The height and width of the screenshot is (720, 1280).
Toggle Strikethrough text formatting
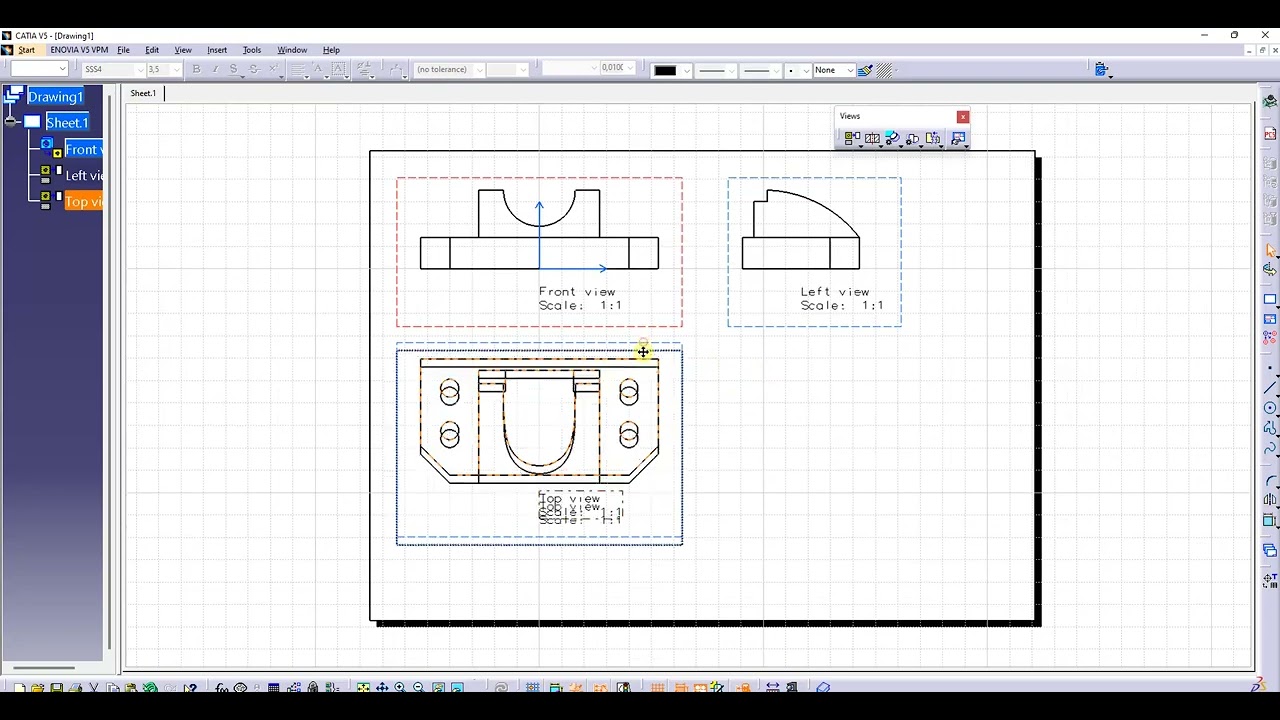254,69
